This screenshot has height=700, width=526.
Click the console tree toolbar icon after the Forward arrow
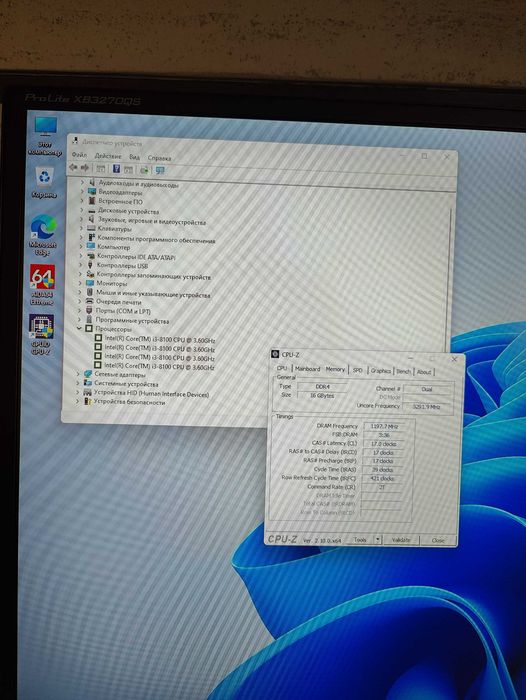[x=101, y=168]
